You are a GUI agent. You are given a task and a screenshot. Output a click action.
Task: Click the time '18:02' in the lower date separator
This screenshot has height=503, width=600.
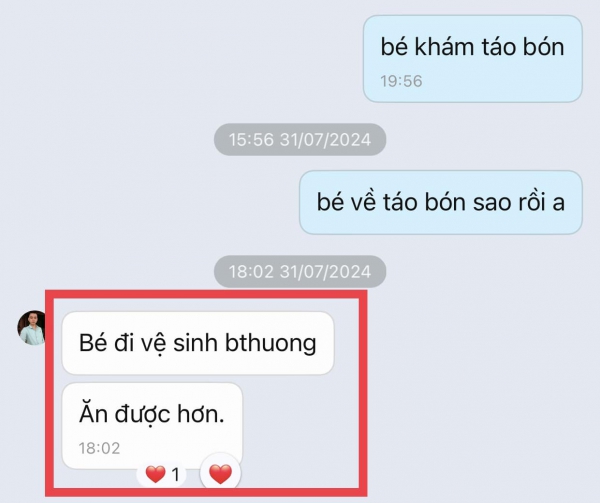click(x=251, y=272)
